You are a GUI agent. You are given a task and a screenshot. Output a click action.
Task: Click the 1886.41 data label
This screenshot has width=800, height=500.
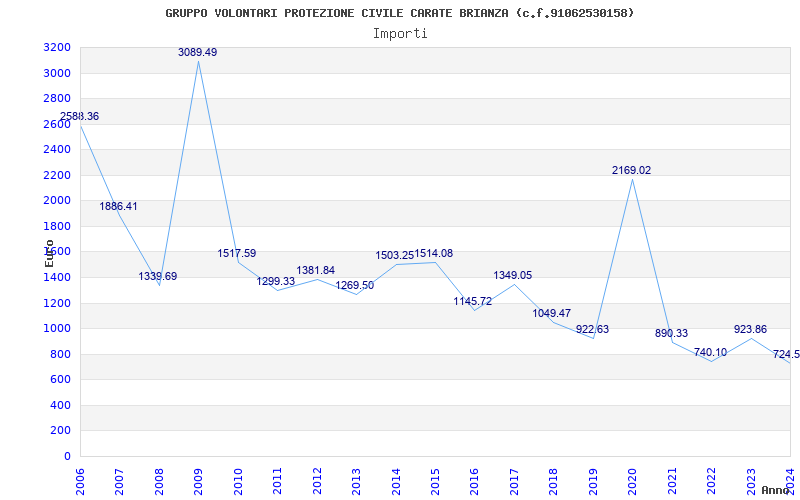coord(118,207)
